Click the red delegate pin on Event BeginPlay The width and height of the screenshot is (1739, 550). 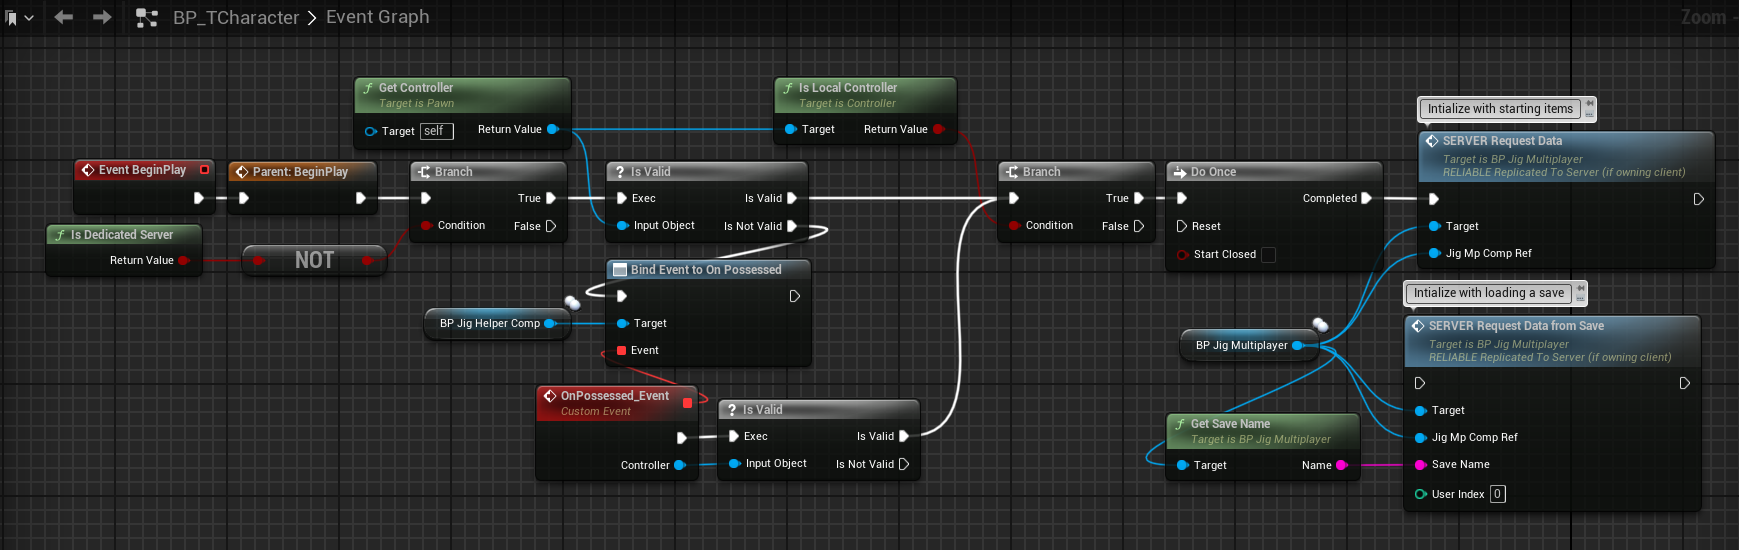[x=205, y=170]
